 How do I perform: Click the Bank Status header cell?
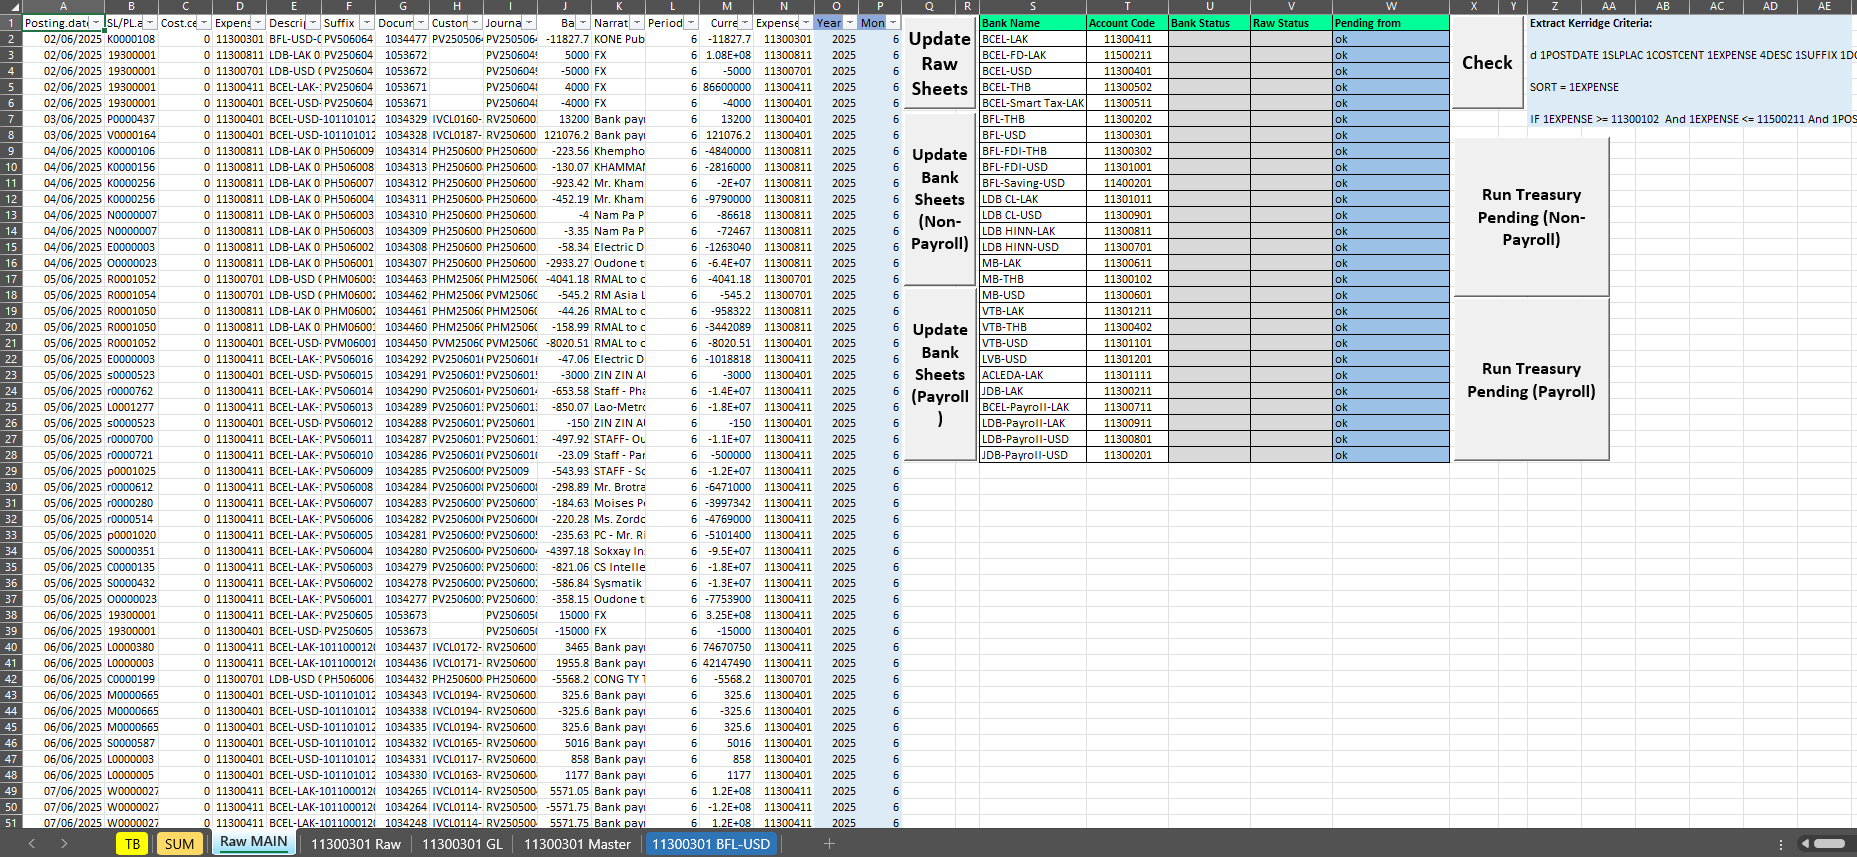(x=1209, y=22)
